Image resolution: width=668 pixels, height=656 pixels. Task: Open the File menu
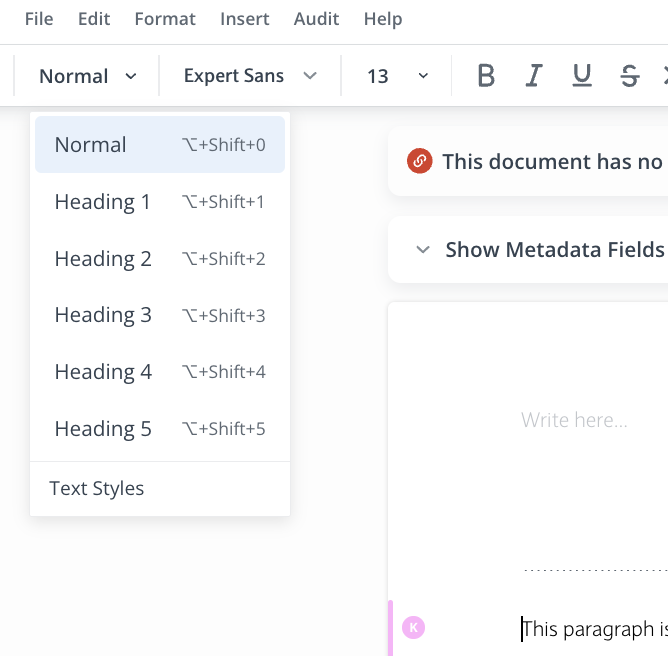[x=39, y=19]
